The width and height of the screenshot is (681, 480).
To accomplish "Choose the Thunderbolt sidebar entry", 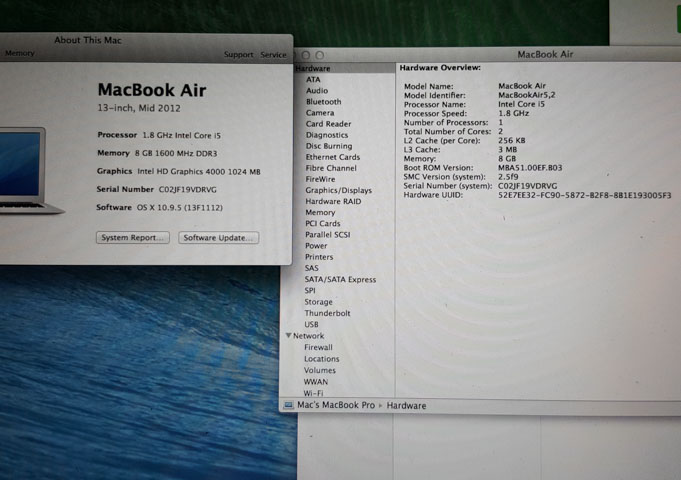I will pos(327,313).
